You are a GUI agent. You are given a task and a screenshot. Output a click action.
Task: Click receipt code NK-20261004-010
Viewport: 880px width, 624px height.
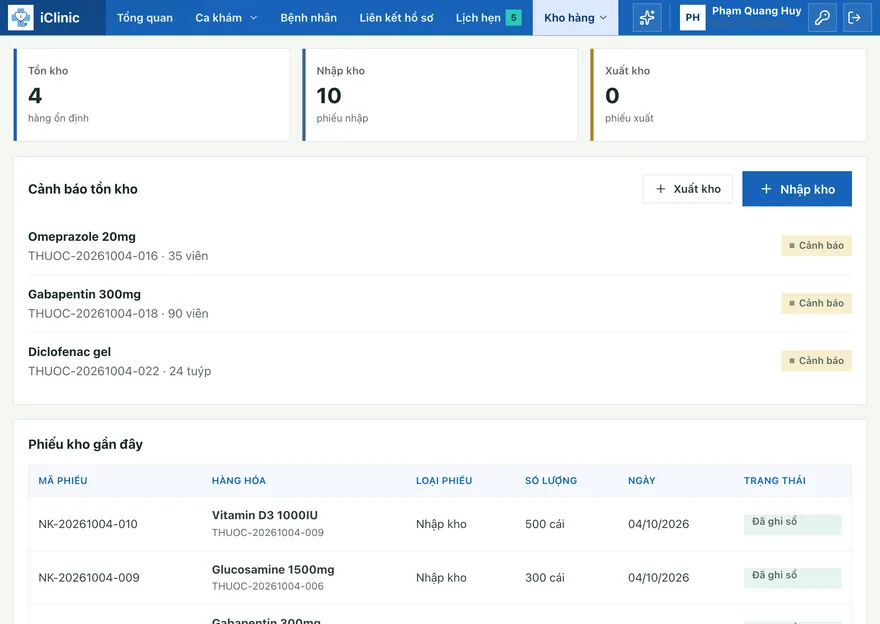[88, 524]
